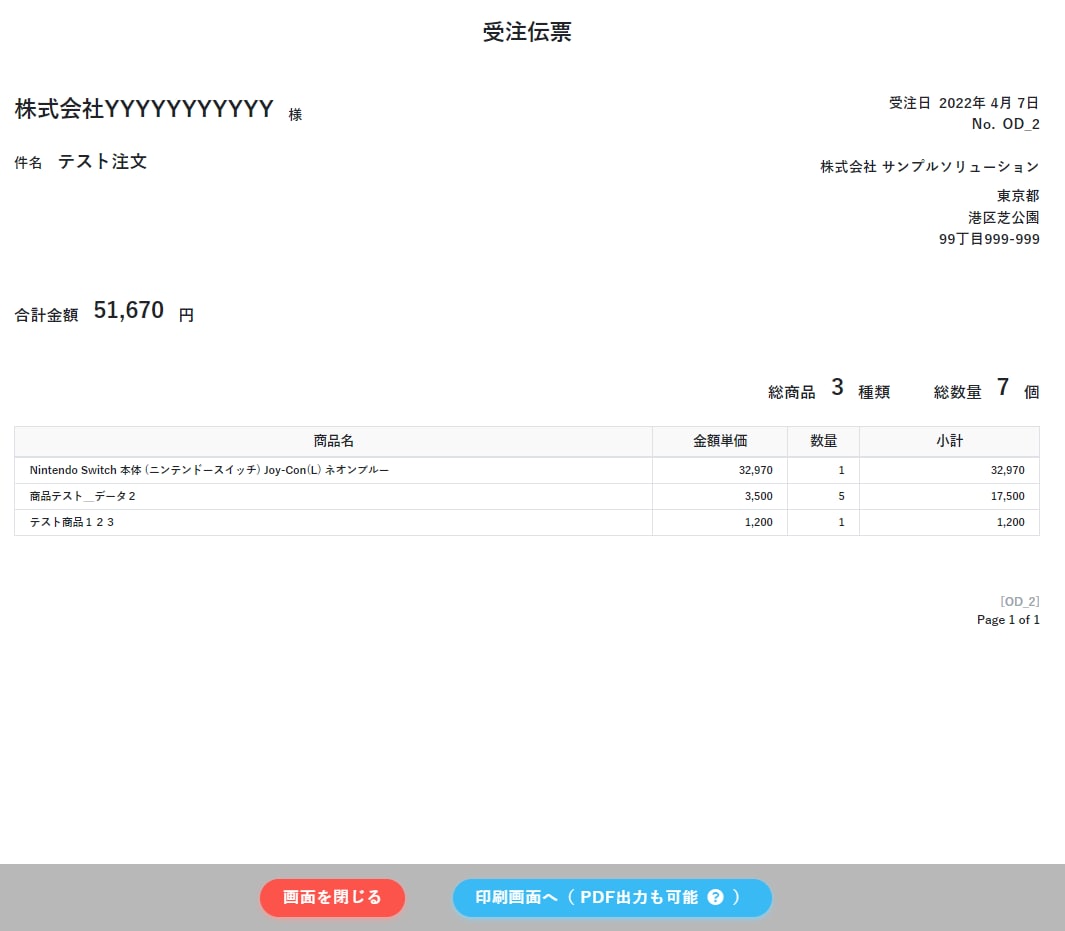Image resolution: width=1065 pixels, height=931 pixels.
Task: Click total amount 51,670
Action: pyautogui.click(x=128, y=310)
